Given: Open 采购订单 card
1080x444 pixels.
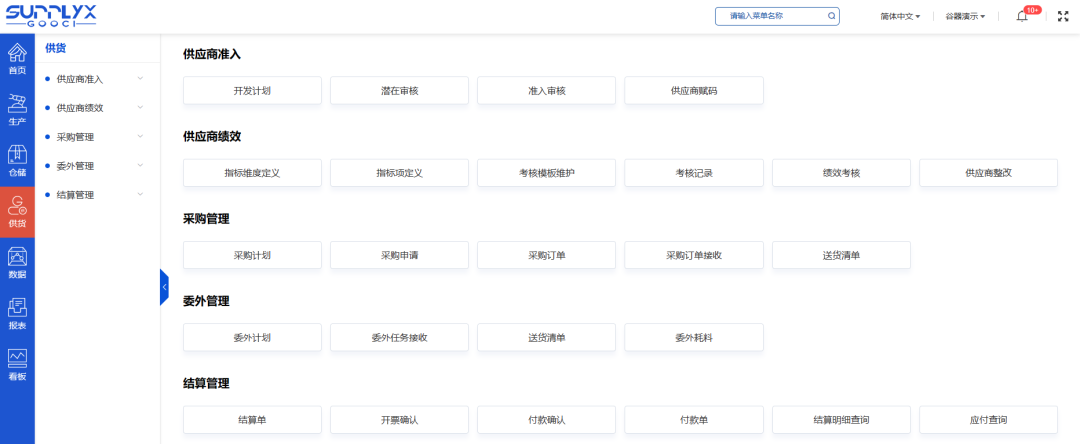Looking at the screenshot, I should 546,255.
